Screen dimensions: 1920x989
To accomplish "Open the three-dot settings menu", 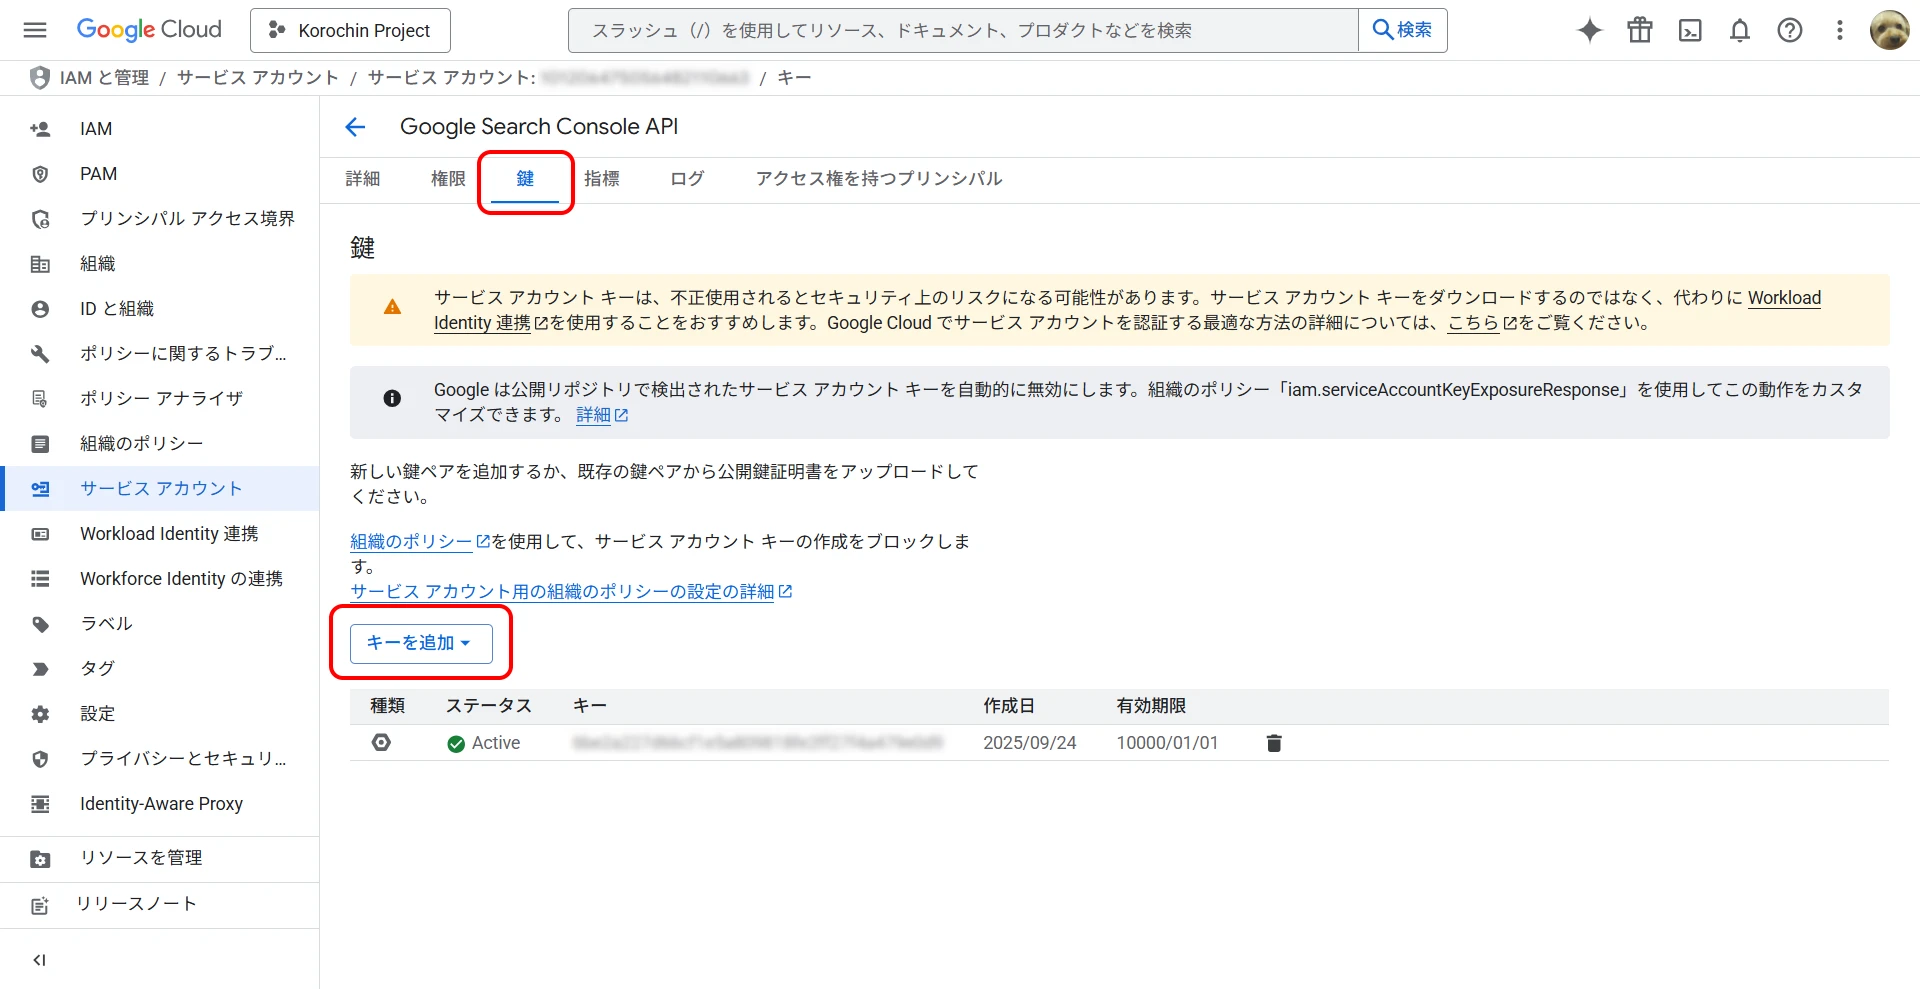I will 1839,30.
